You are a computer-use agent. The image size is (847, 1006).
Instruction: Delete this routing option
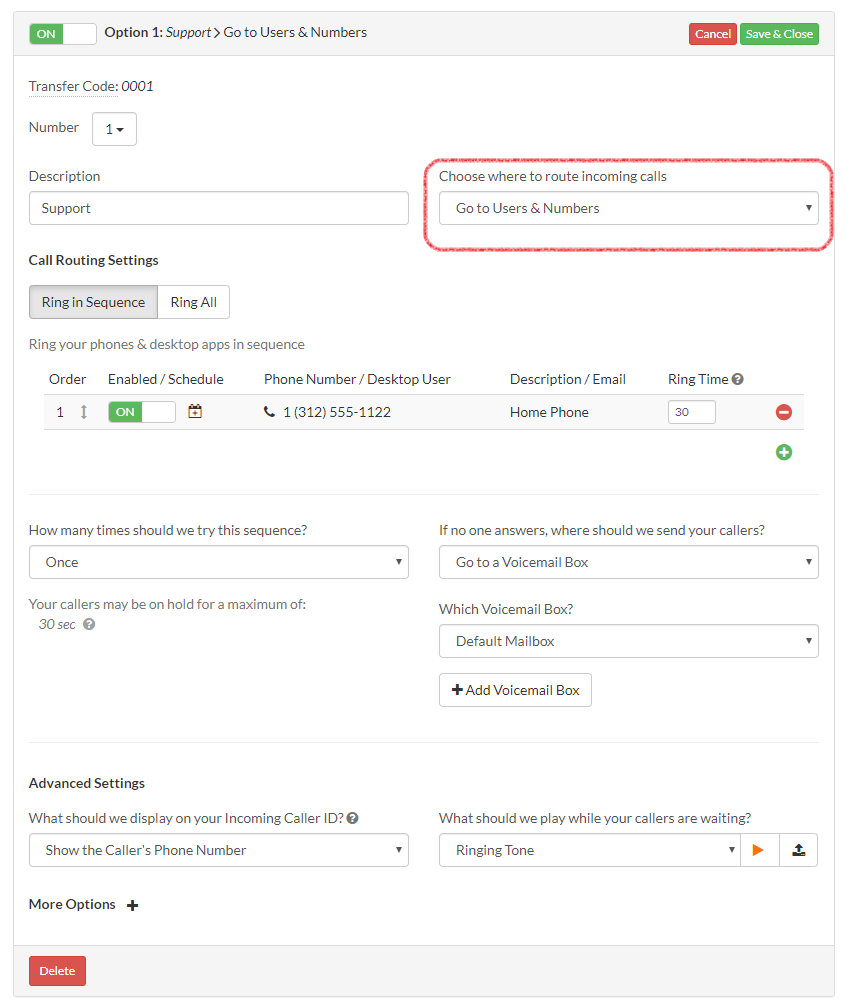click(x=57, y=970)
